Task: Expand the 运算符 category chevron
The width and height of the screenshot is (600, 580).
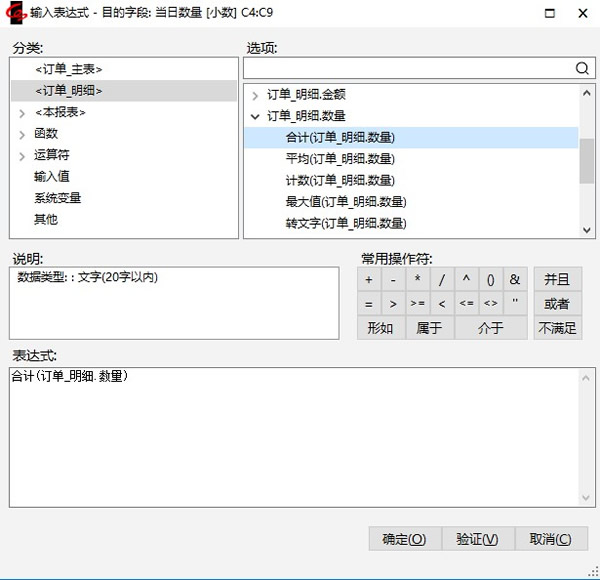Action: click(22, 156)
